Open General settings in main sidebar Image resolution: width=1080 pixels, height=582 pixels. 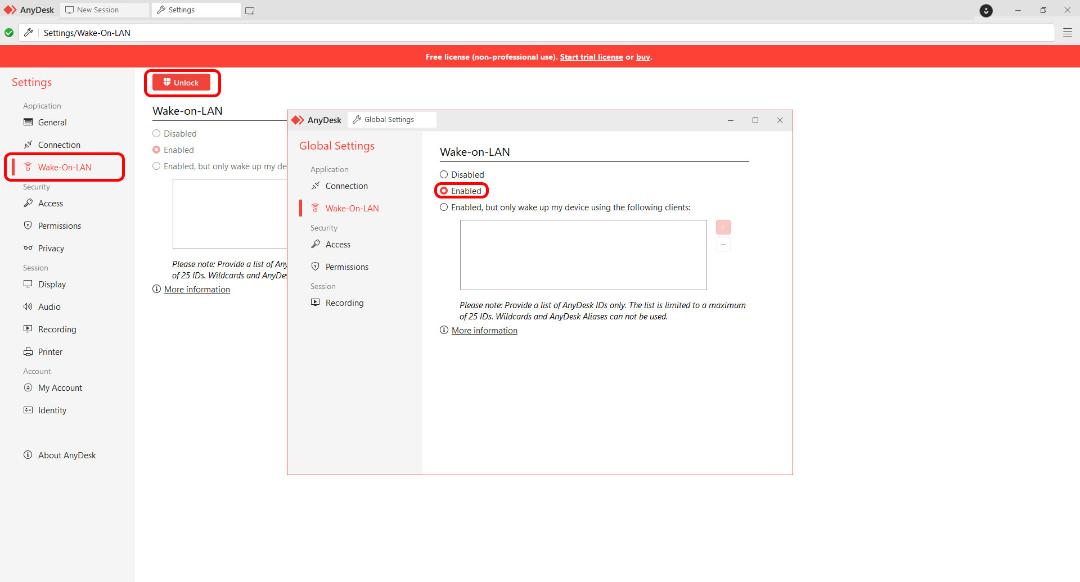(52, 123)
